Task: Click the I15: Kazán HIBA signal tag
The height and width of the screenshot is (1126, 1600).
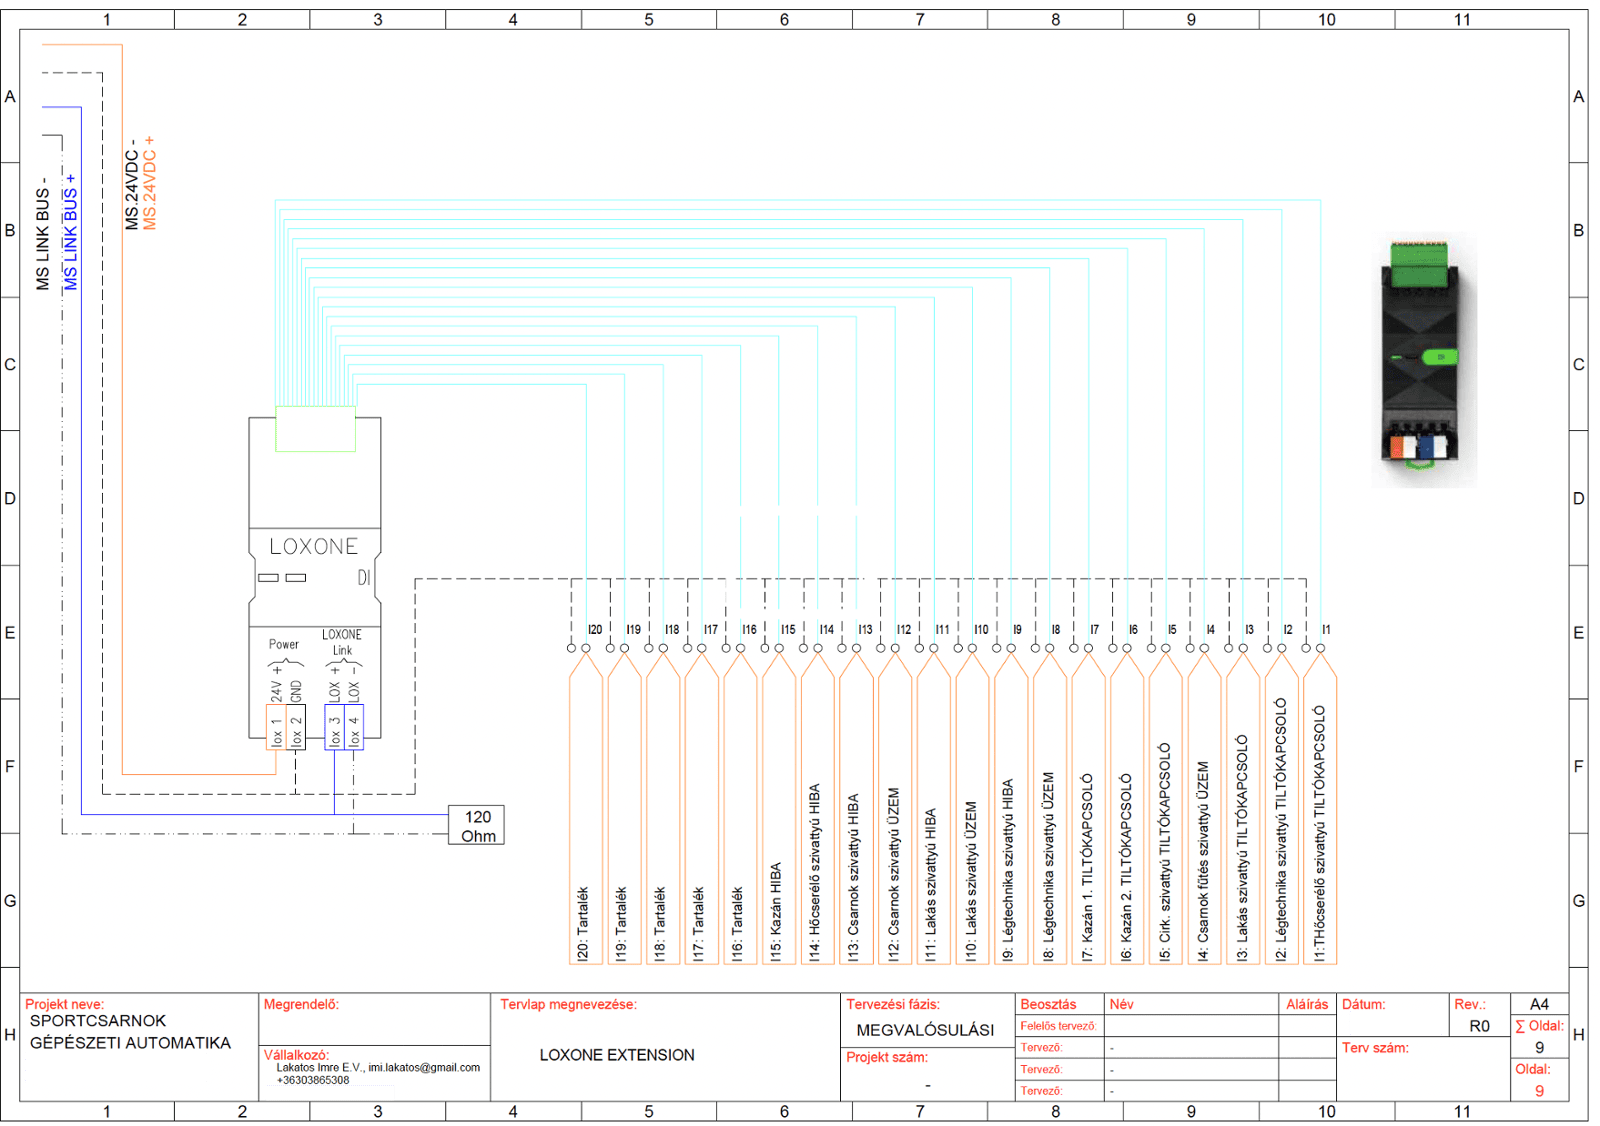Action: tap(777, 910)
